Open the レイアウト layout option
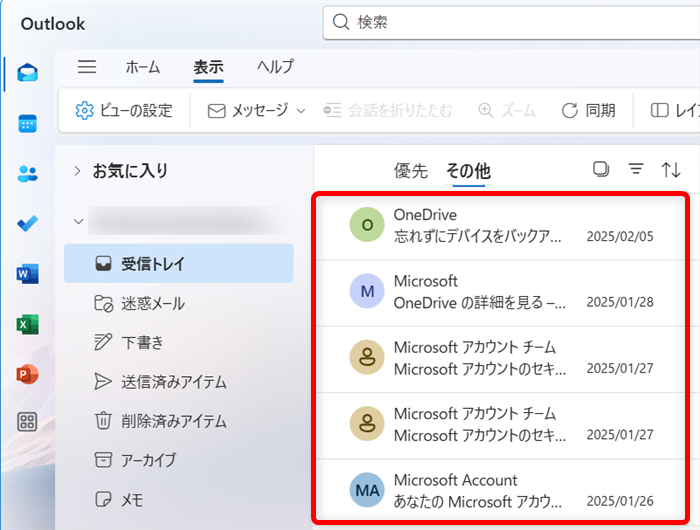This screenshot has height=530, width=700. click(675, 110)
